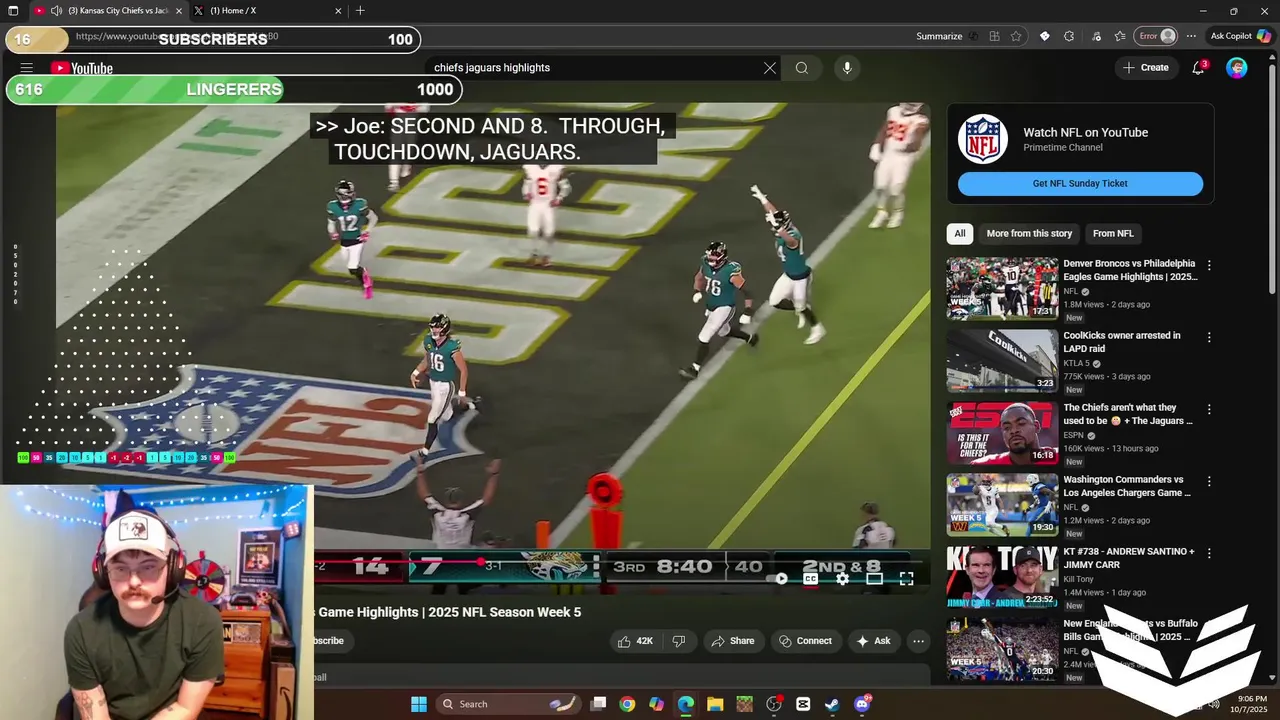The width and height of the screenshot is (1280, 720).
Task: Open the Favorites list icon
Action: click(1120, 36)
